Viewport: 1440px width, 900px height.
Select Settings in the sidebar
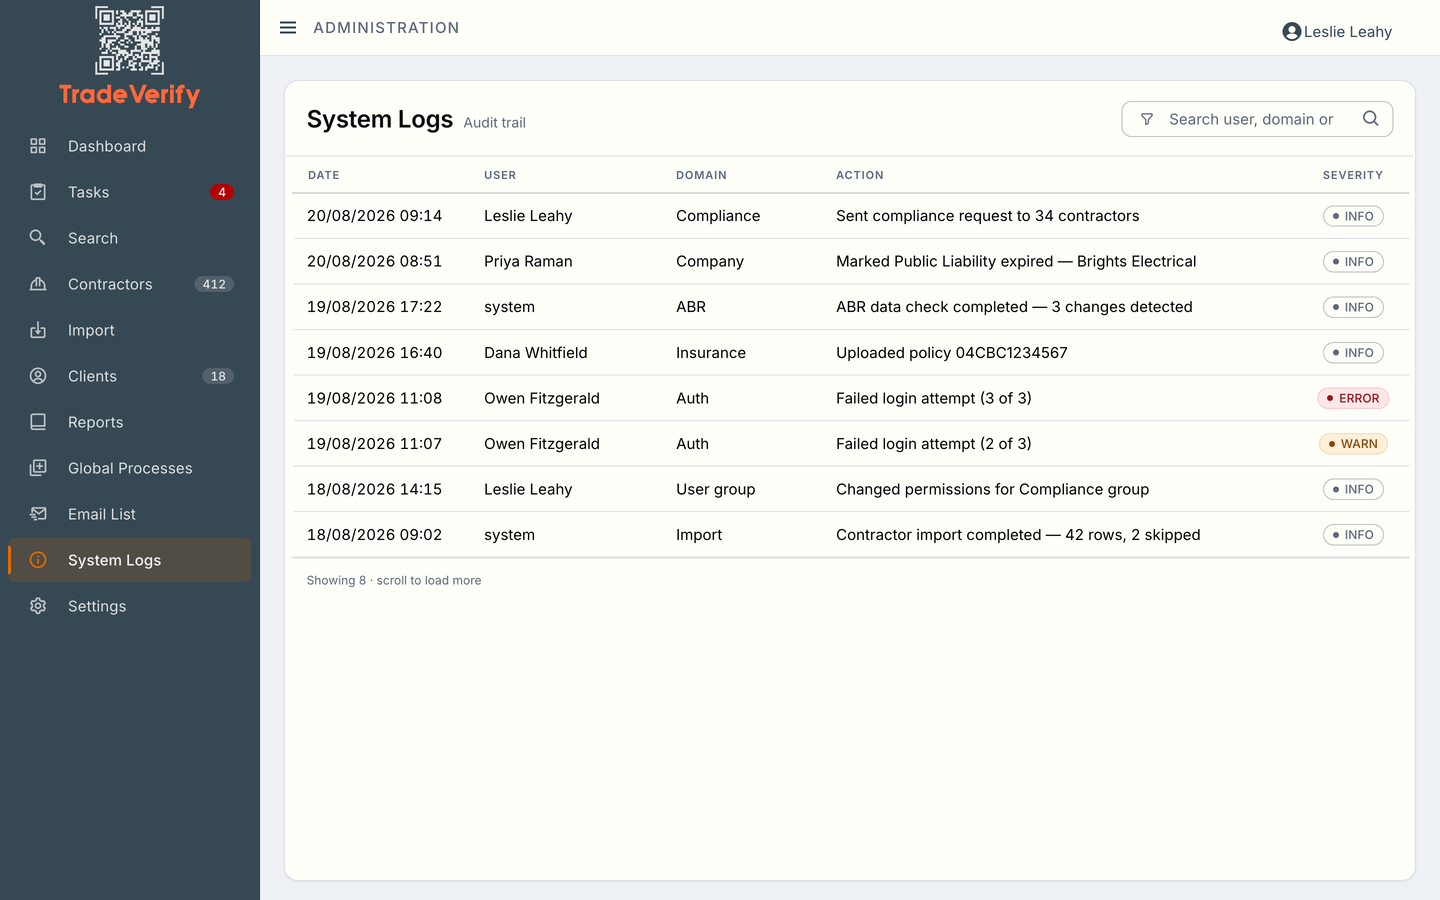(x=130, y=606)
